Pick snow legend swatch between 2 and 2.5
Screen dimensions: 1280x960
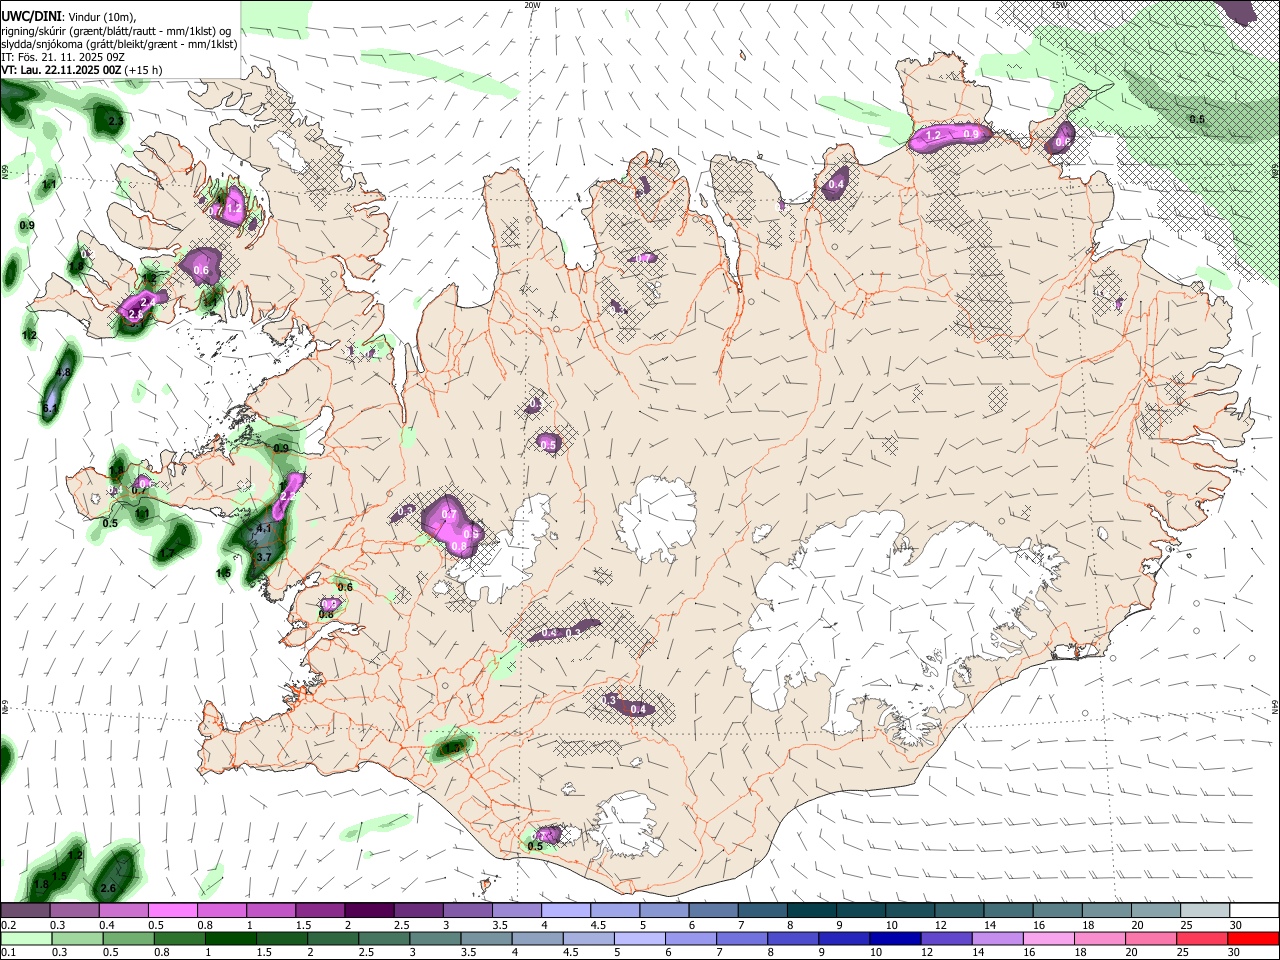[x=369, y=911]
